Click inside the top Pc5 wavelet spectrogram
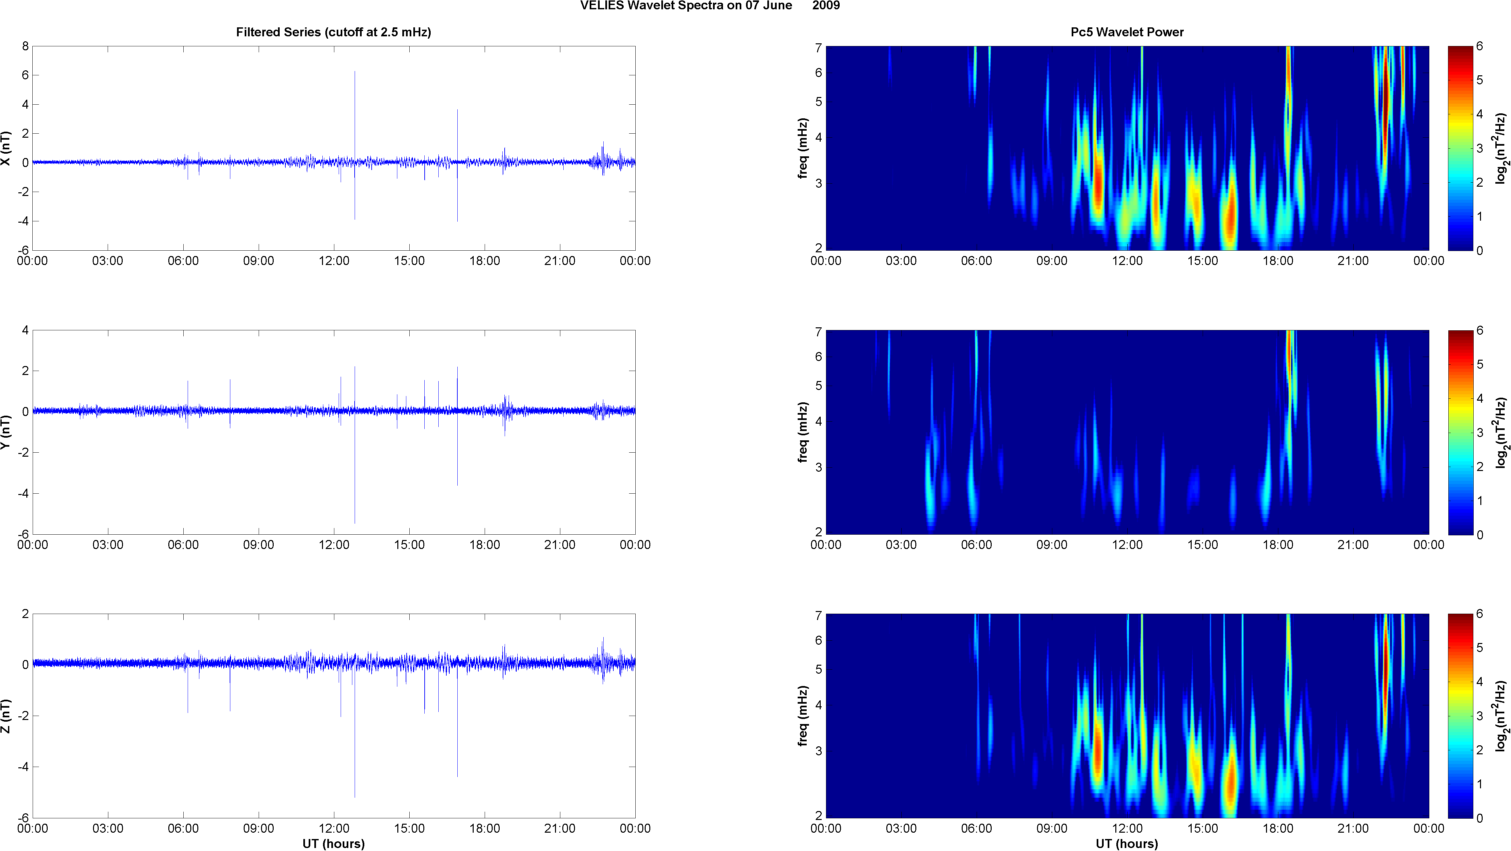The image size is (1511, 851). click(x=1127, y=148)
